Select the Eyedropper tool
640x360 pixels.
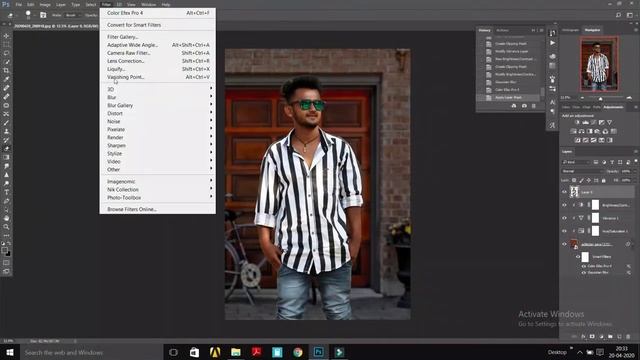6,79
